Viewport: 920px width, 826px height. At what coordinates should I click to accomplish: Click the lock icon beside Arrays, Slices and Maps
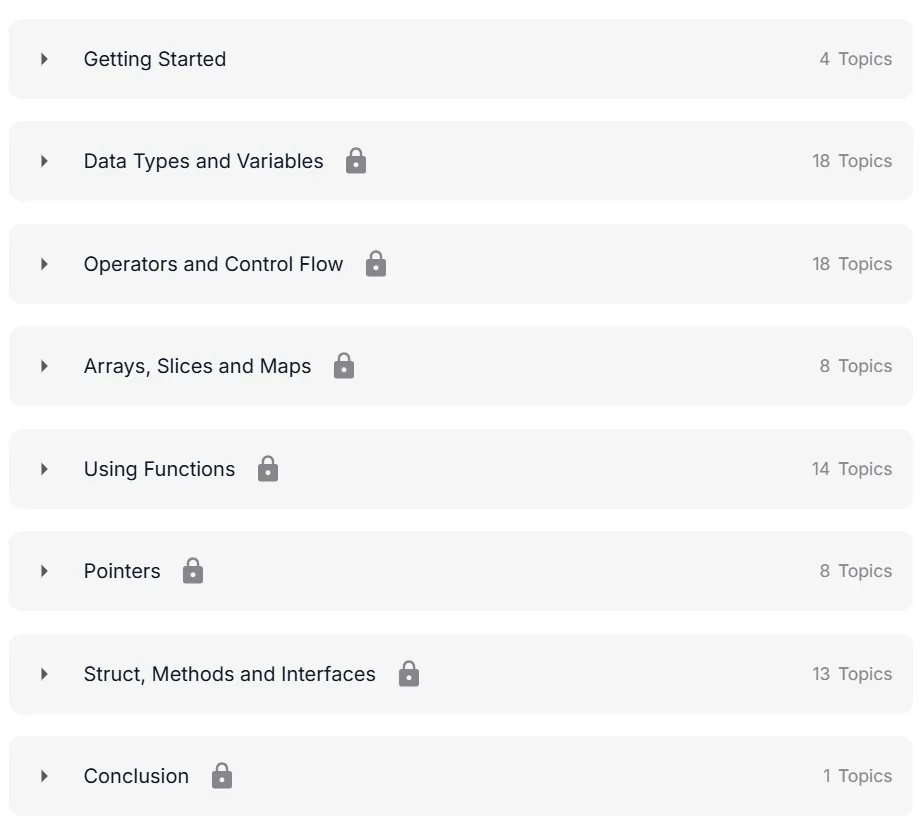344,365
